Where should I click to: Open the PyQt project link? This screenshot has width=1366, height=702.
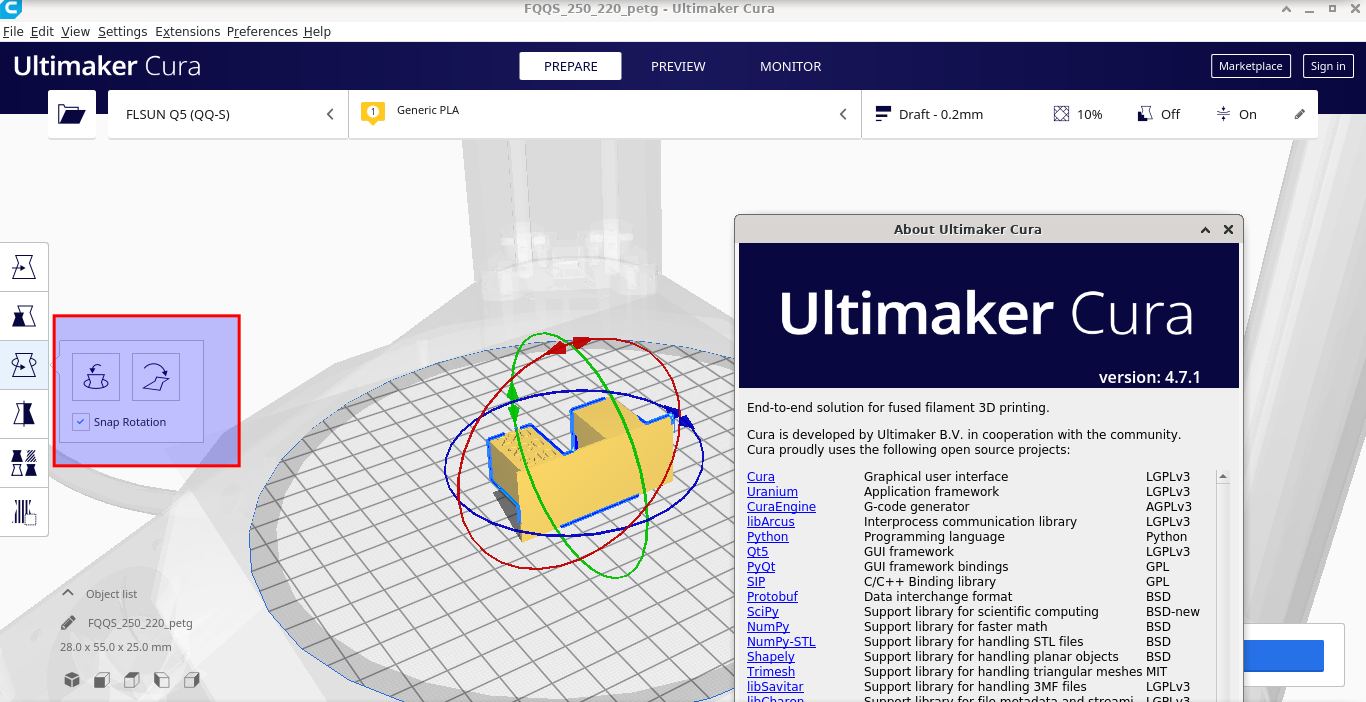761,567
